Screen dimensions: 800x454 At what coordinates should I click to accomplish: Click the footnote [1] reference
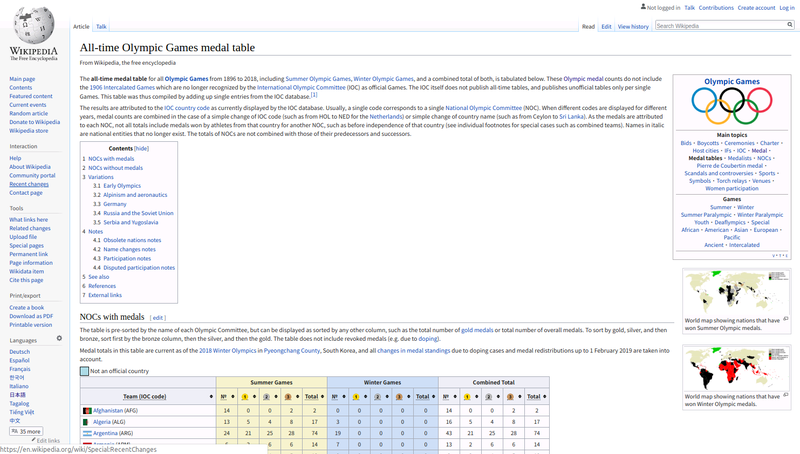pos(314,95)
